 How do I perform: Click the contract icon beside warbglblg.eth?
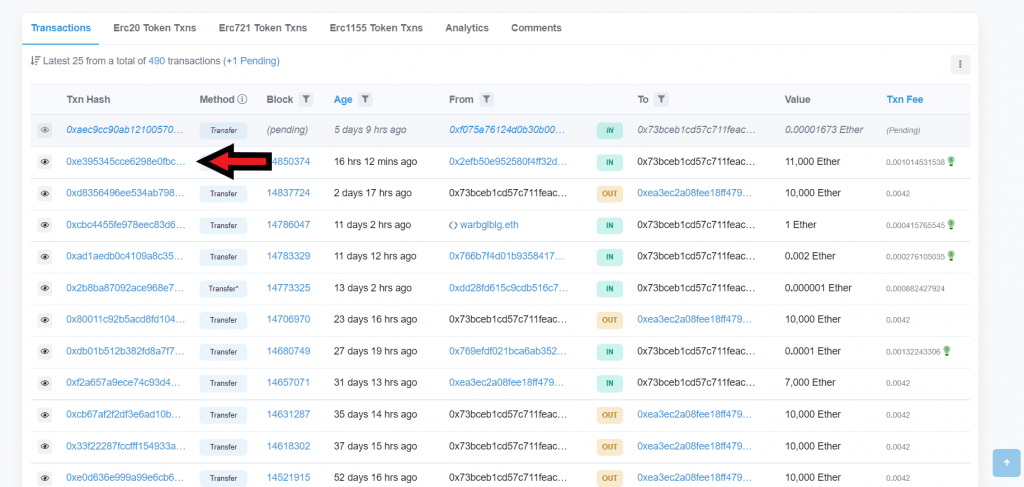point(453,225)
